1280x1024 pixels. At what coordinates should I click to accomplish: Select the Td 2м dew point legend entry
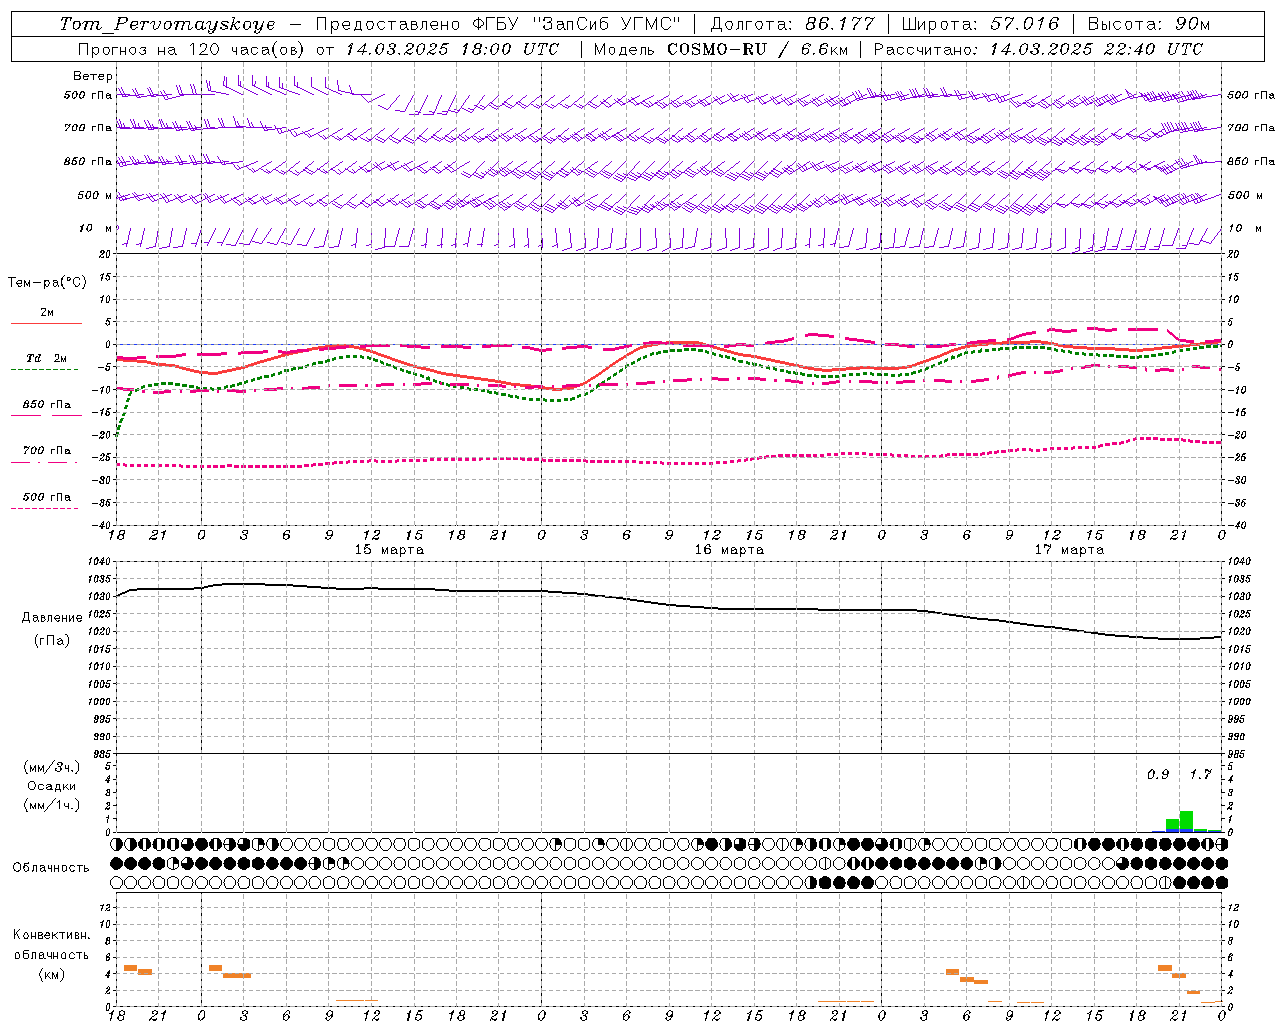[46, 358]
